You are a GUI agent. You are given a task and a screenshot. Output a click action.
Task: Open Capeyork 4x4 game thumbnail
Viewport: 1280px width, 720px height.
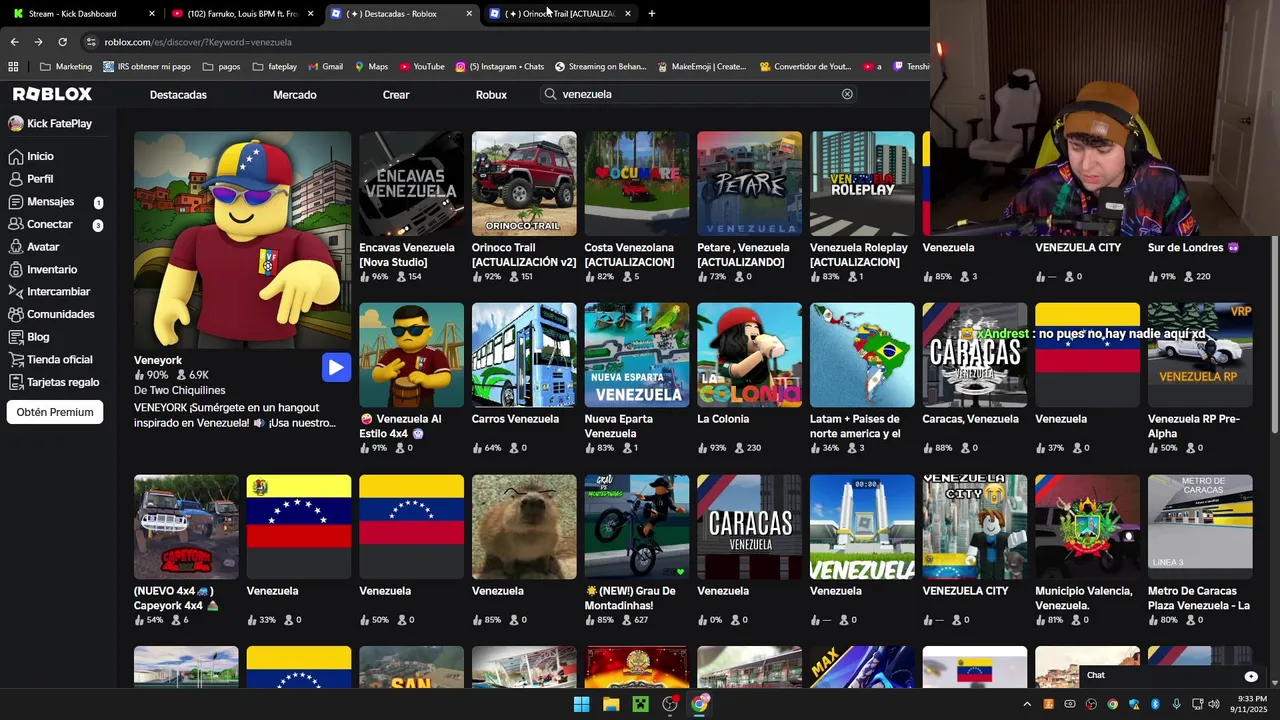[x=186, y=527]
